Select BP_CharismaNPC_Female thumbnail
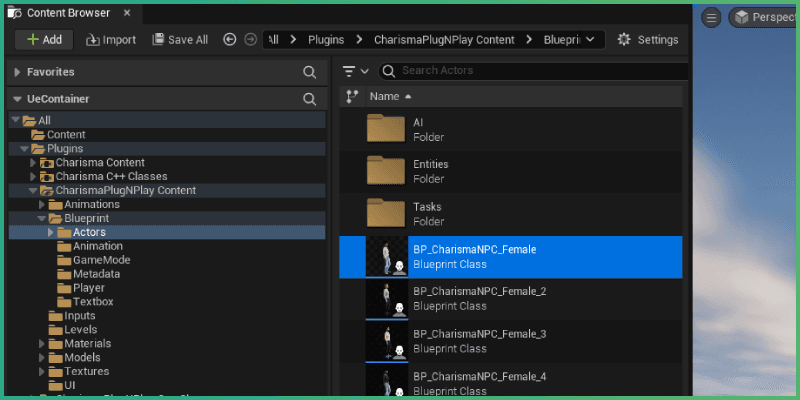The width and height of the screenshot is (800, 400). [x=387, y=257]
